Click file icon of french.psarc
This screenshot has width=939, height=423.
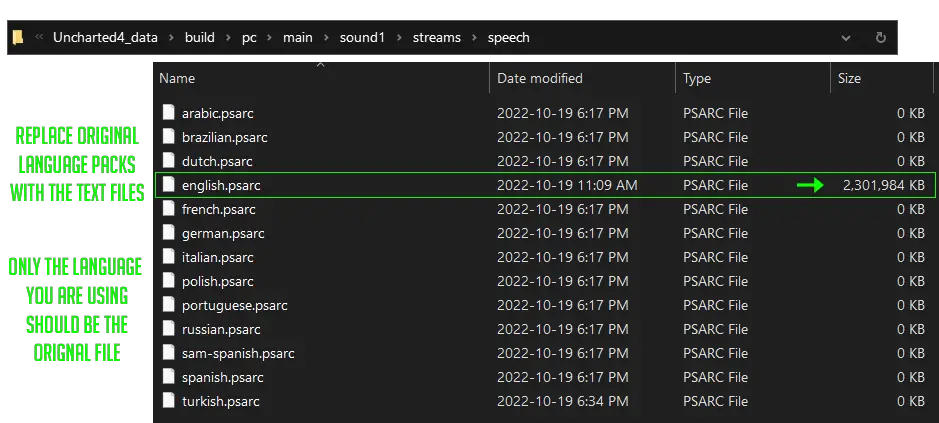[x=169, y=209]
